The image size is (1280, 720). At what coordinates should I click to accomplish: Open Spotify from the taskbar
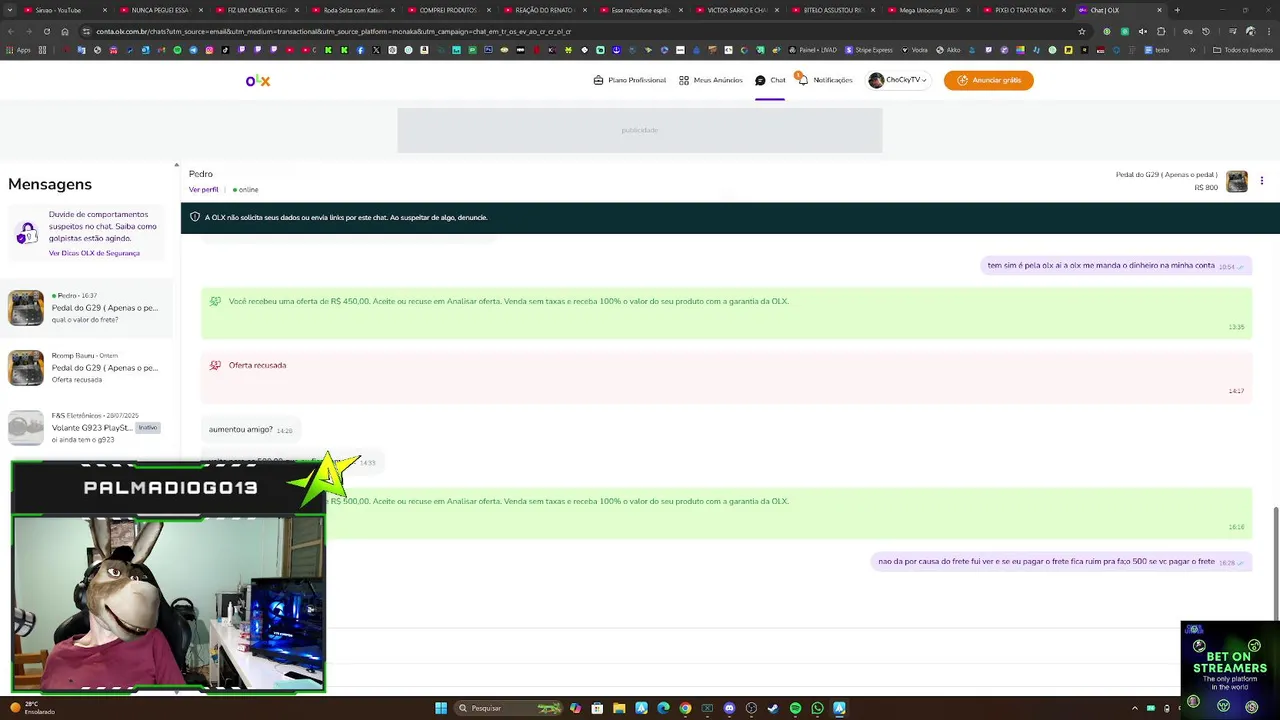(795, 708)
